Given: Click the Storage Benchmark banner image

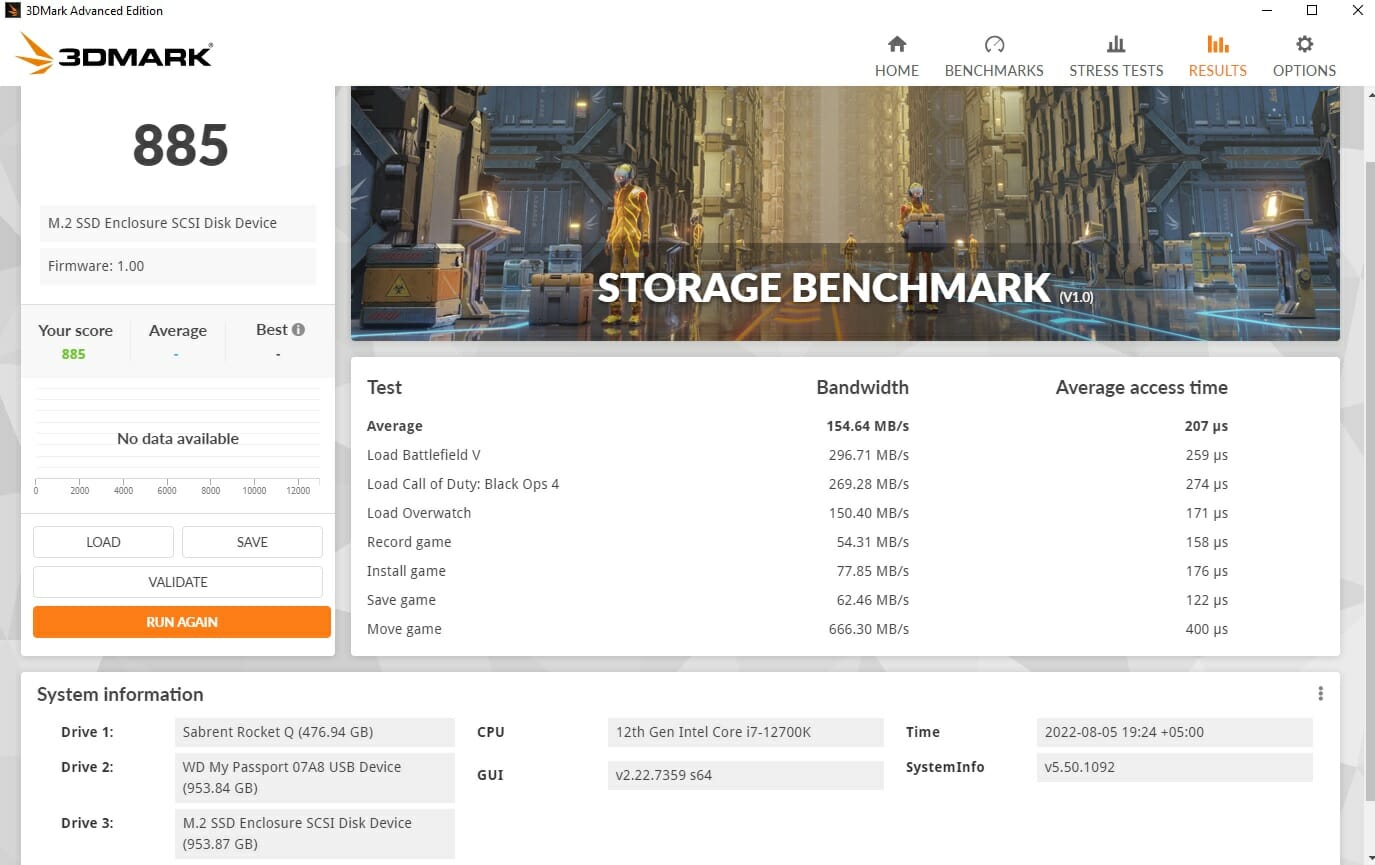Looking at the screenshot, I should point(845,213).
